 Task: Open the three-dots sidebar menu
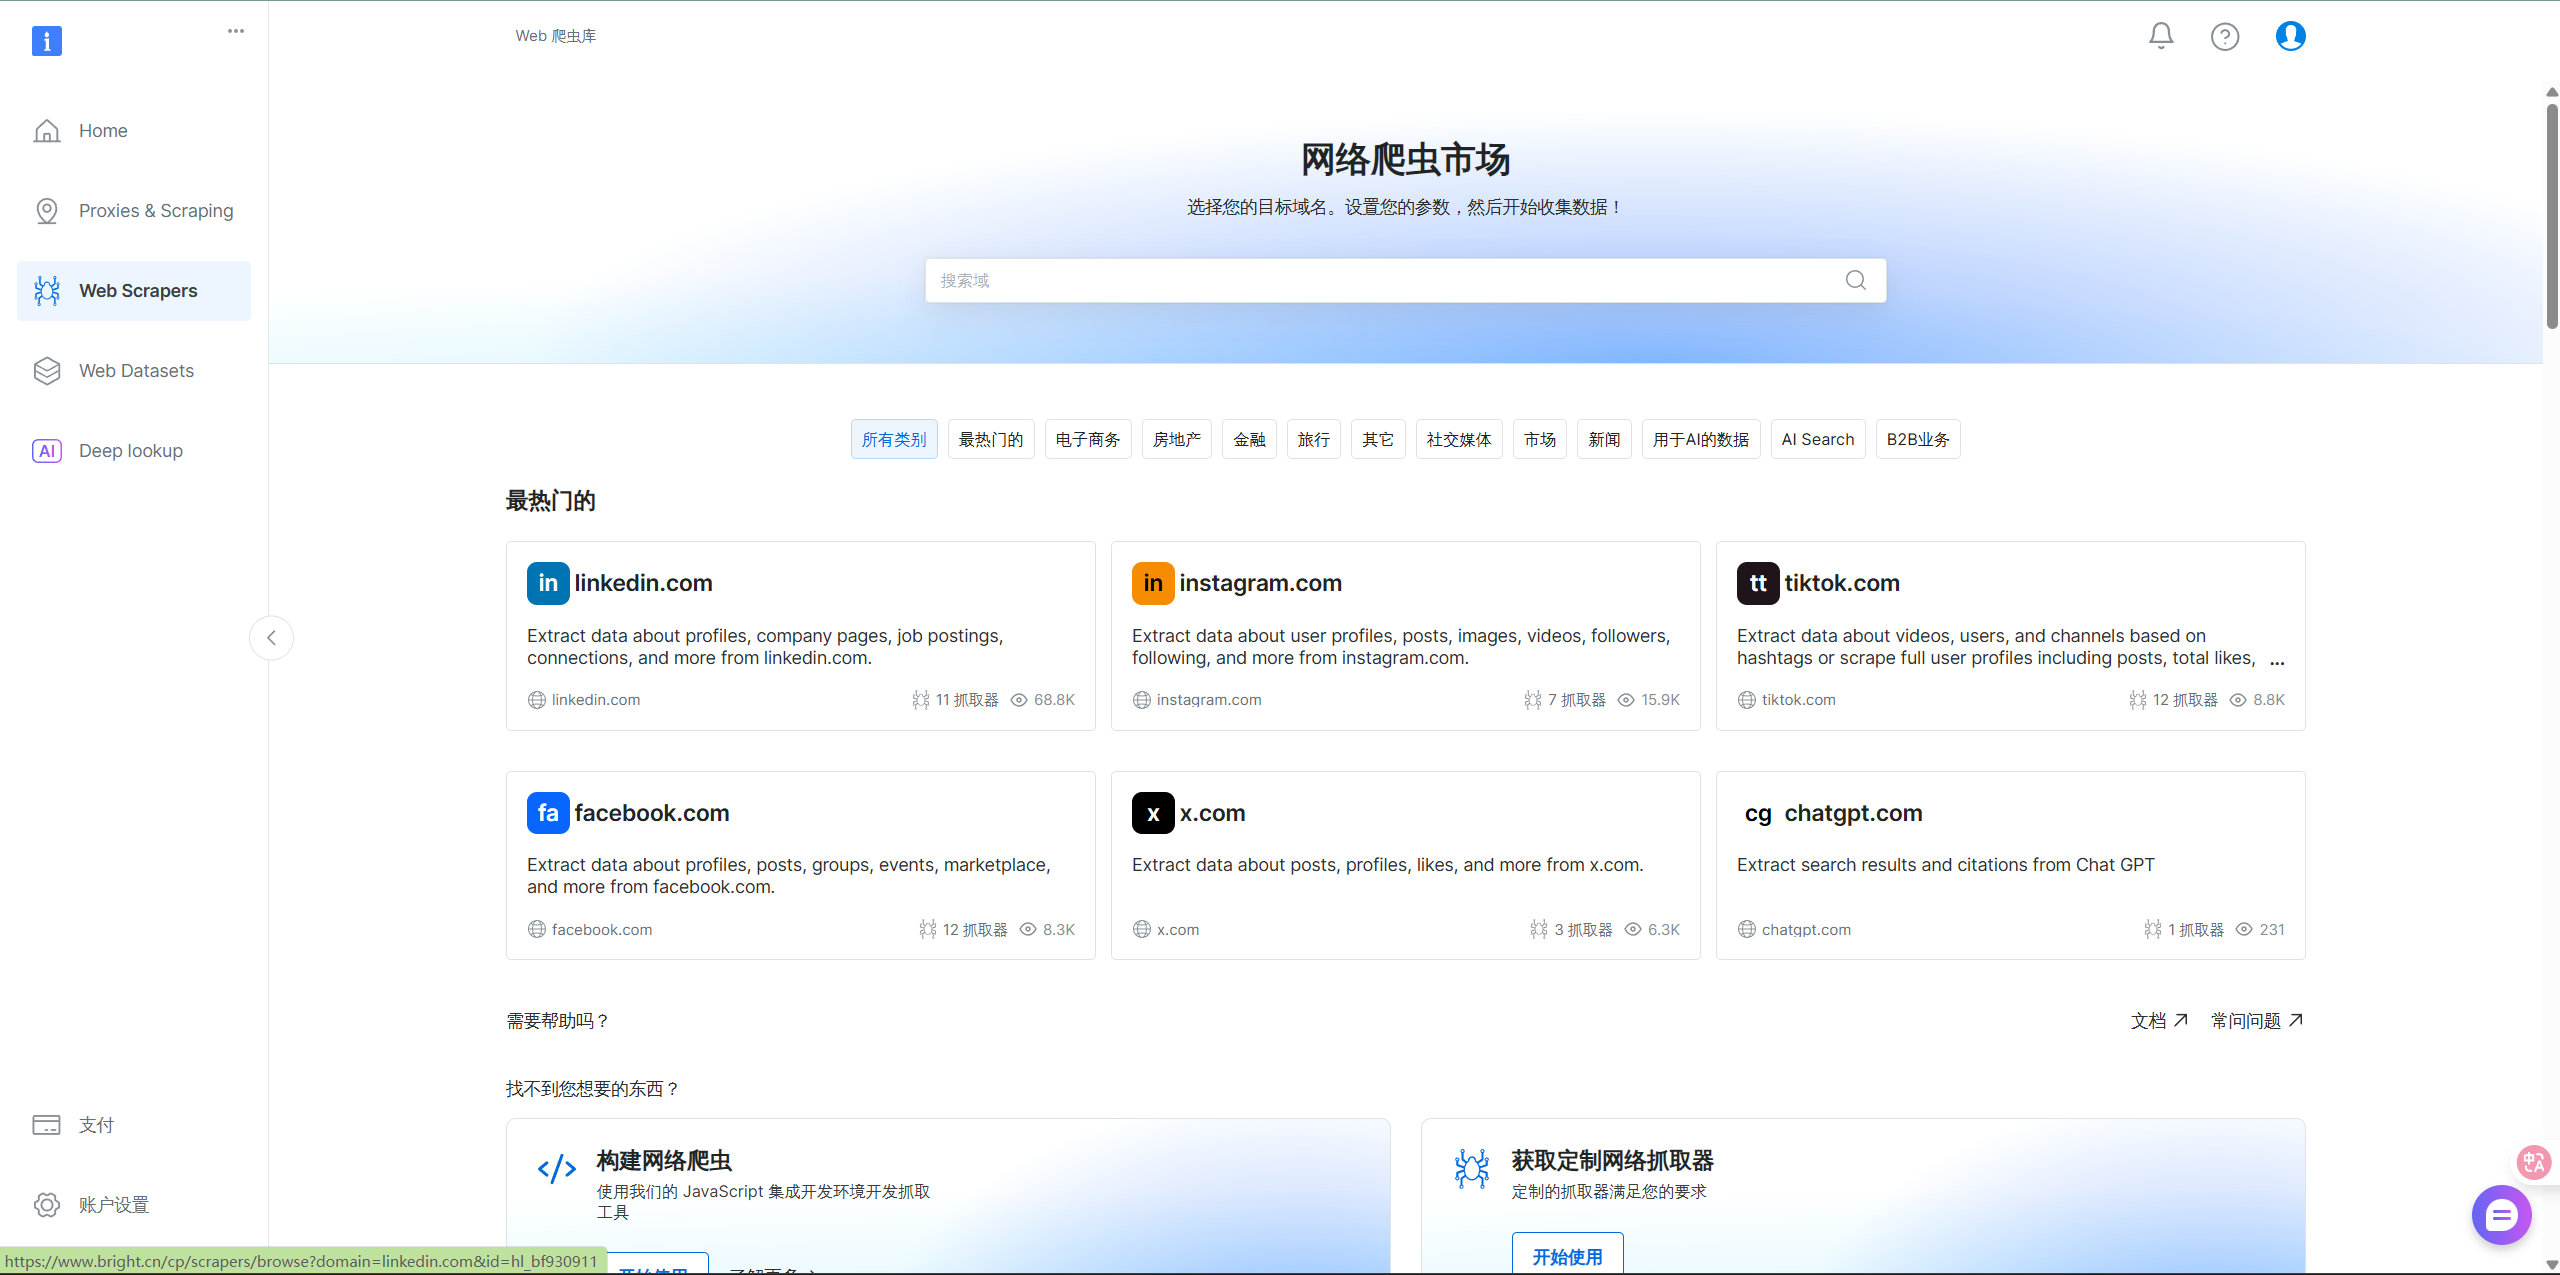[x=236, y=31]
